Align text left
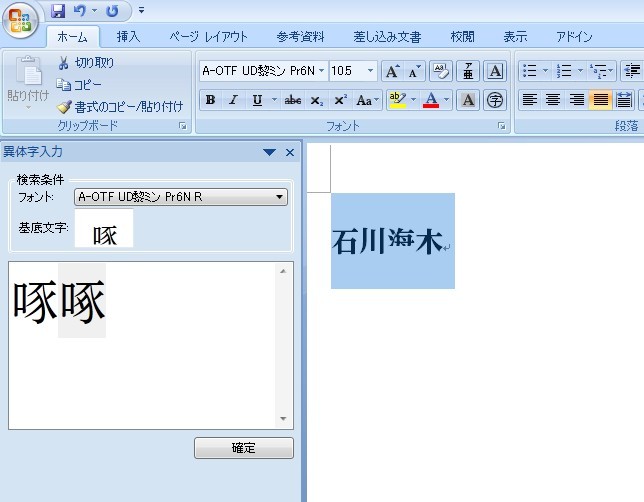 click(x=529, y=100)
